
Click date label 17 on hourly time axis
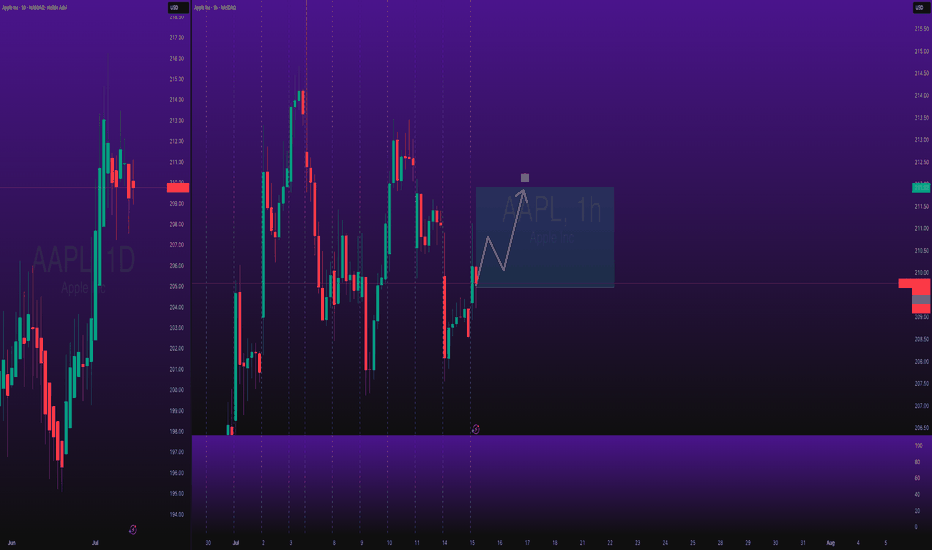527,543
